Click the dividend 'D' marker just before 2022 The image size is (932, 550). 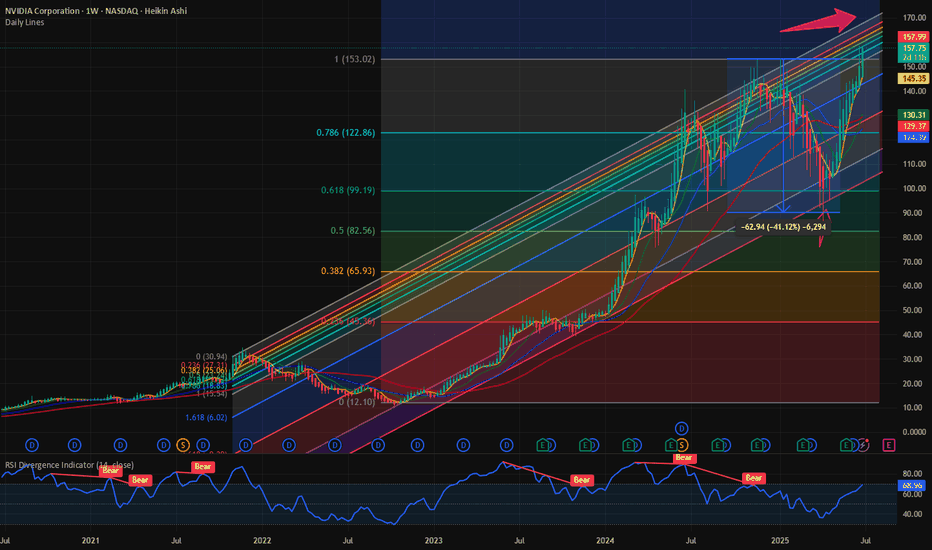pos(245,445)
